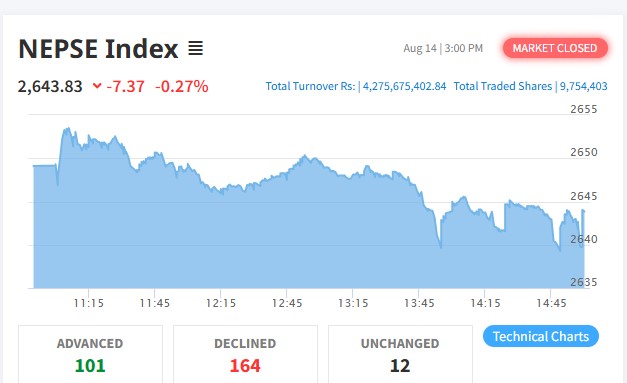Click the 2650 price axis label
Screen dimensions: 627x383
point(583,152)
